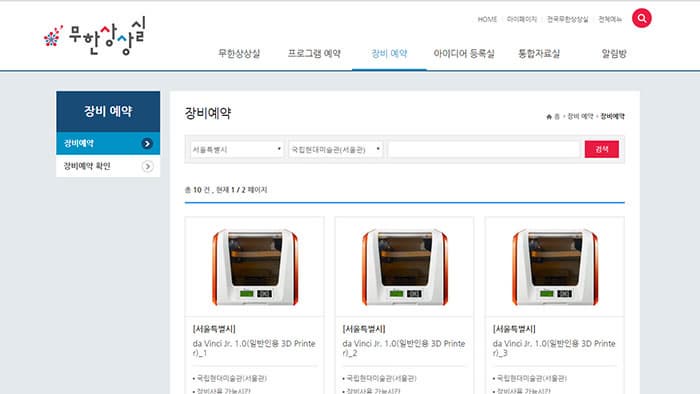The width and height of the screenshot is (700, 394).
Task: Open the 국립현대미술관(서울관) location dropdown
Action: click(336, 149)
